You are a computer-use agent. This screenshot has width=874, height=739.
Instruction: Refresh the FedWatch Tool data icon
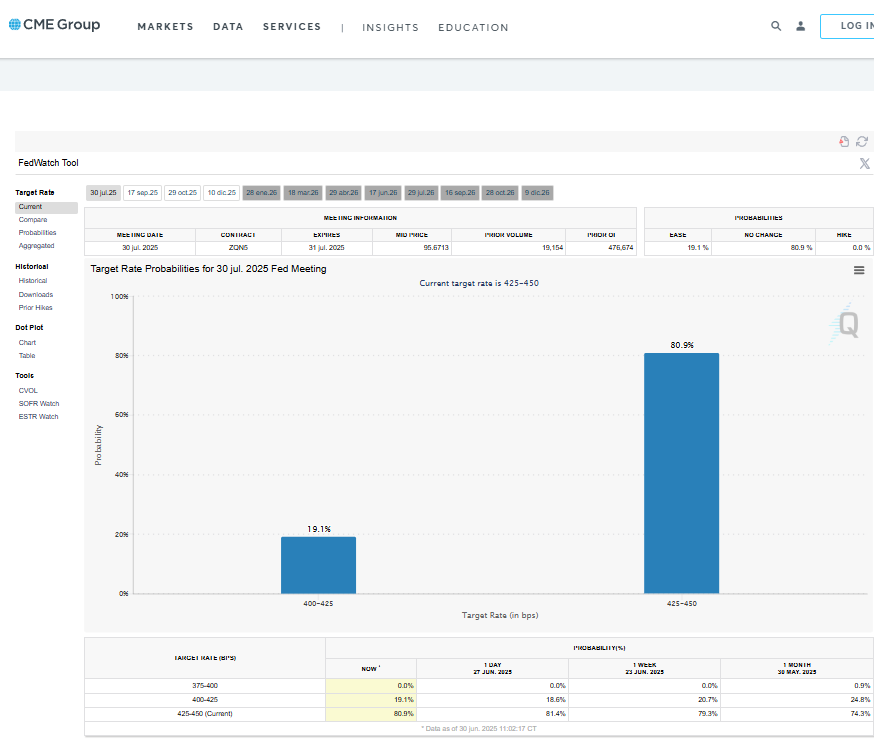(x=862, y=142)
